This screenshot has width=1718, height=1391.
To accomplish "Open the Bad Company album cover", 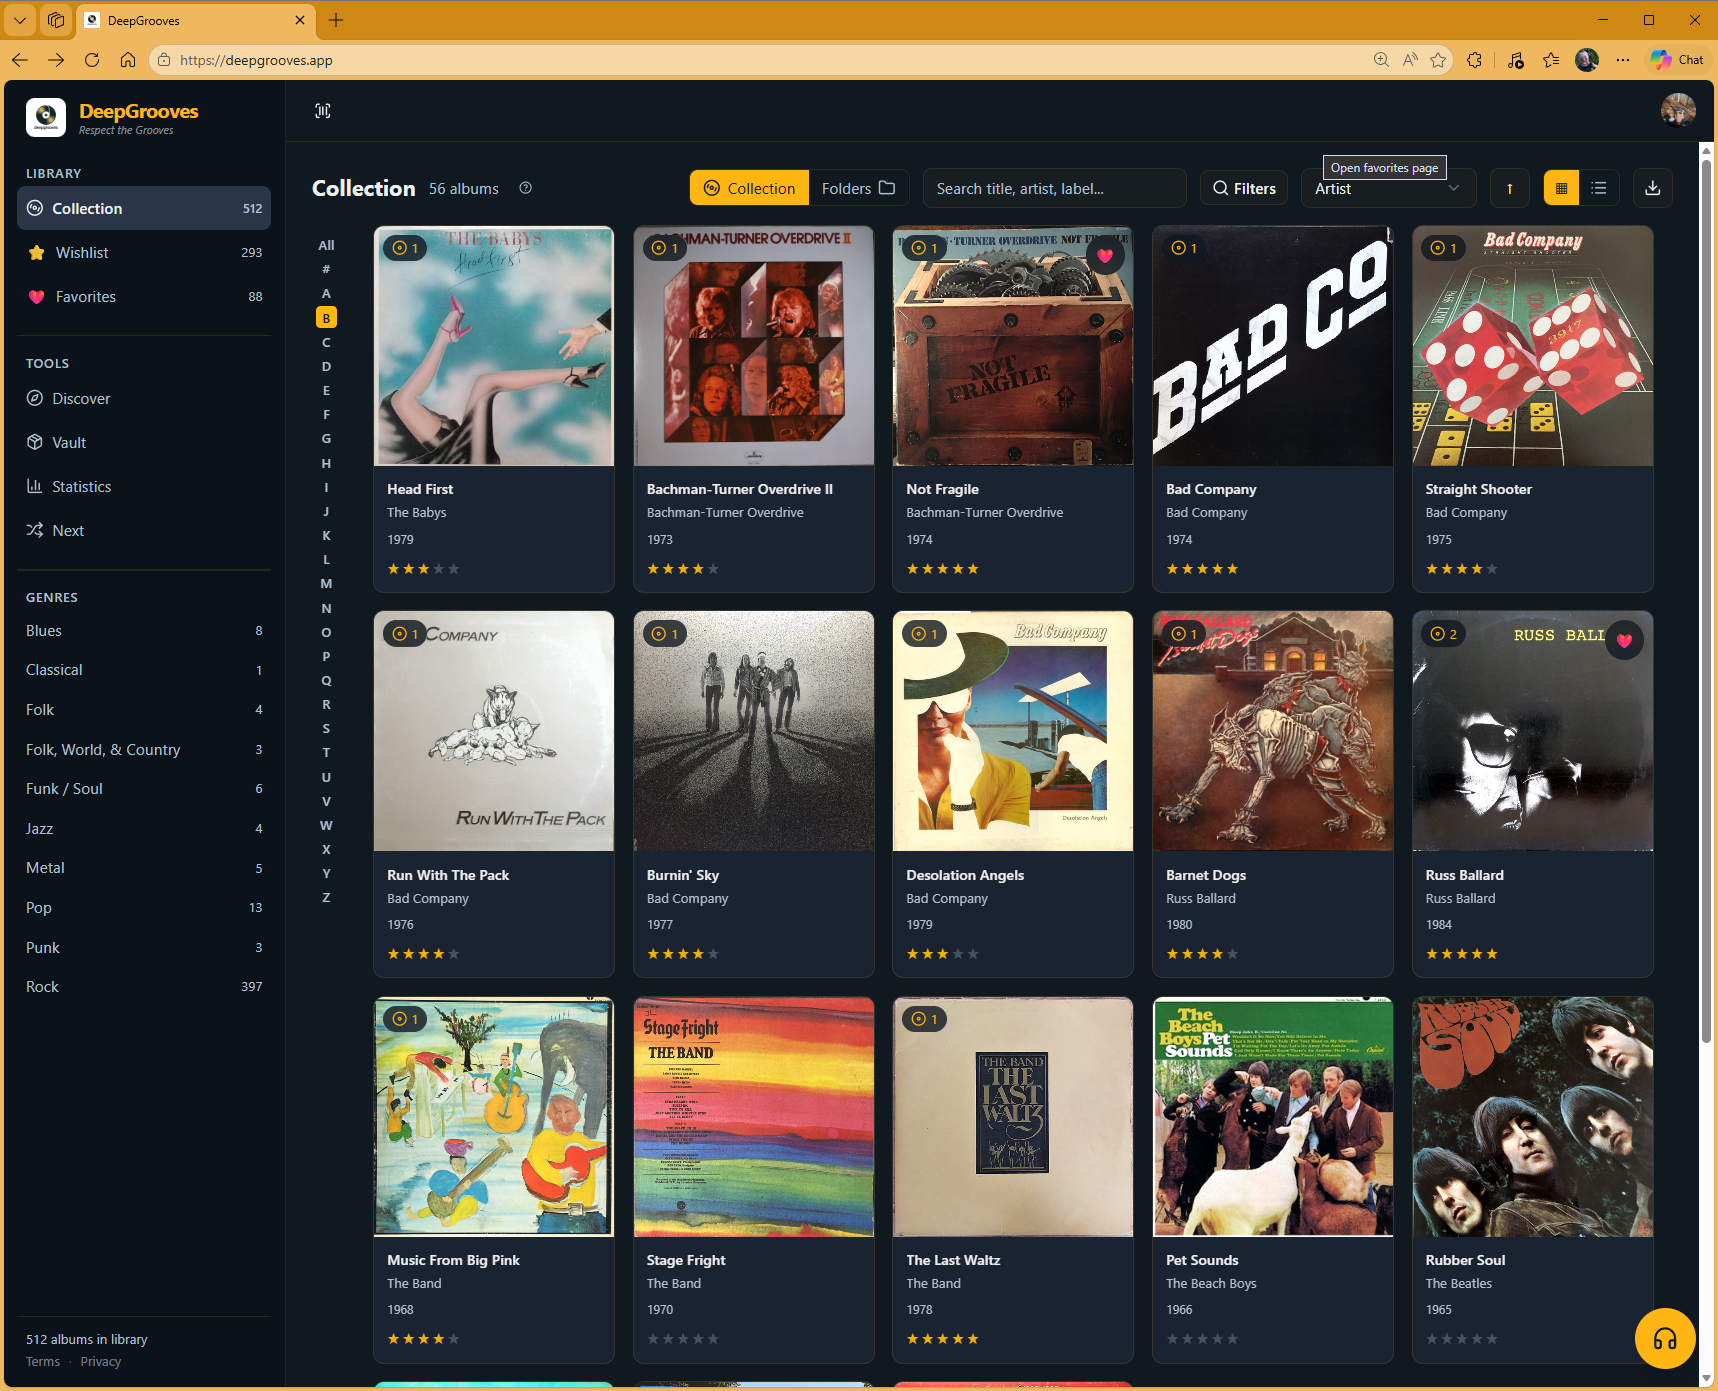I will 1272,346.
